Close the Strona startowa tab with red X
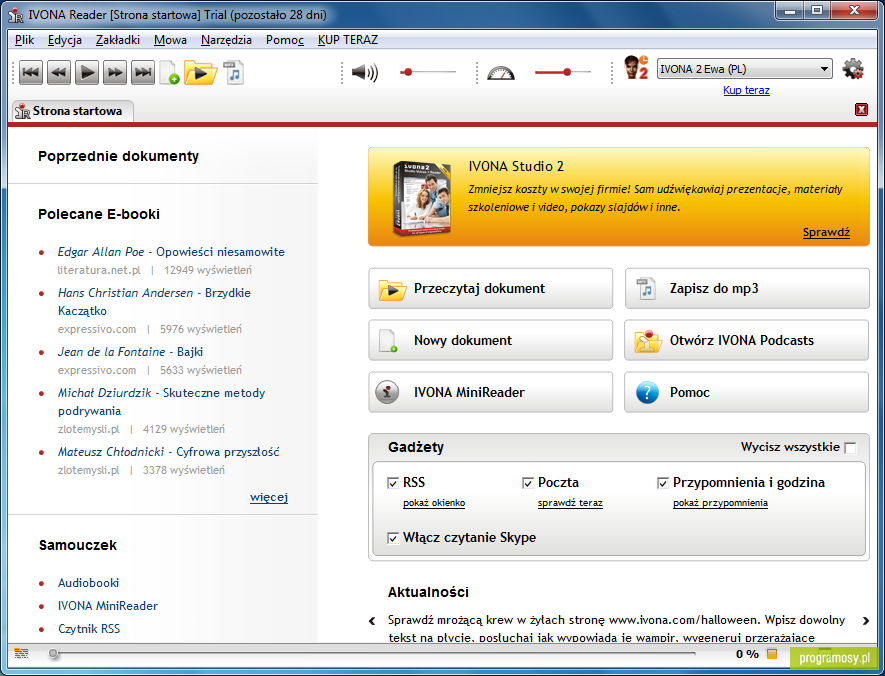The image size is (885, 676). pos(861,109)
